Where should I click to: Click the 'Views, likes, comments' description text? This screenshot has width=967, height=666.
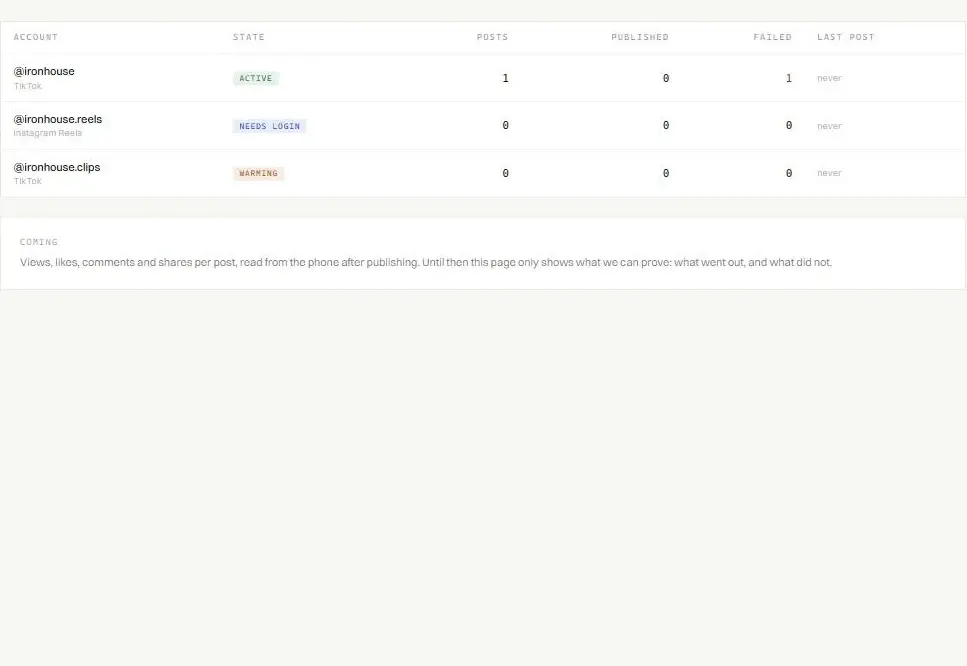coord(426,262)
